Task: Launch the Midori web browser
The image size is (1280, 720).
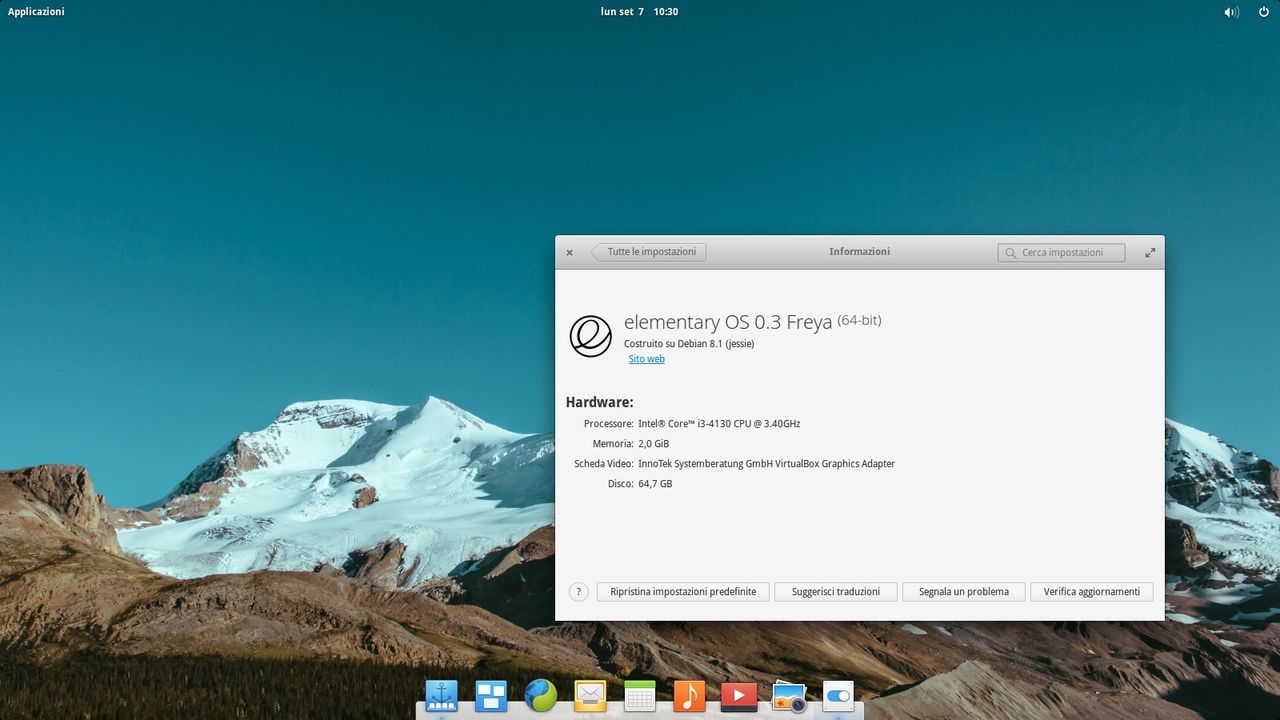Action: 541,695
